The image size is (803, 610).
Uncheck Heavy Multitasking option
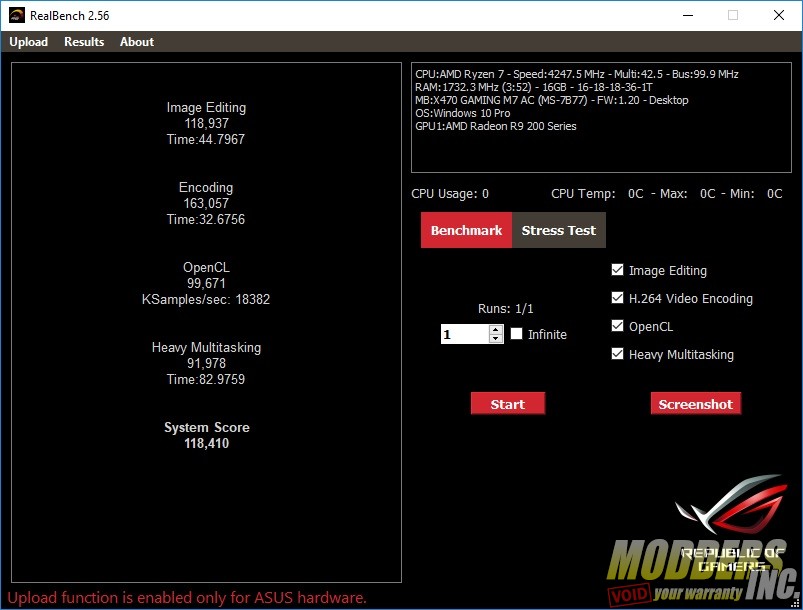click(617, 354)
